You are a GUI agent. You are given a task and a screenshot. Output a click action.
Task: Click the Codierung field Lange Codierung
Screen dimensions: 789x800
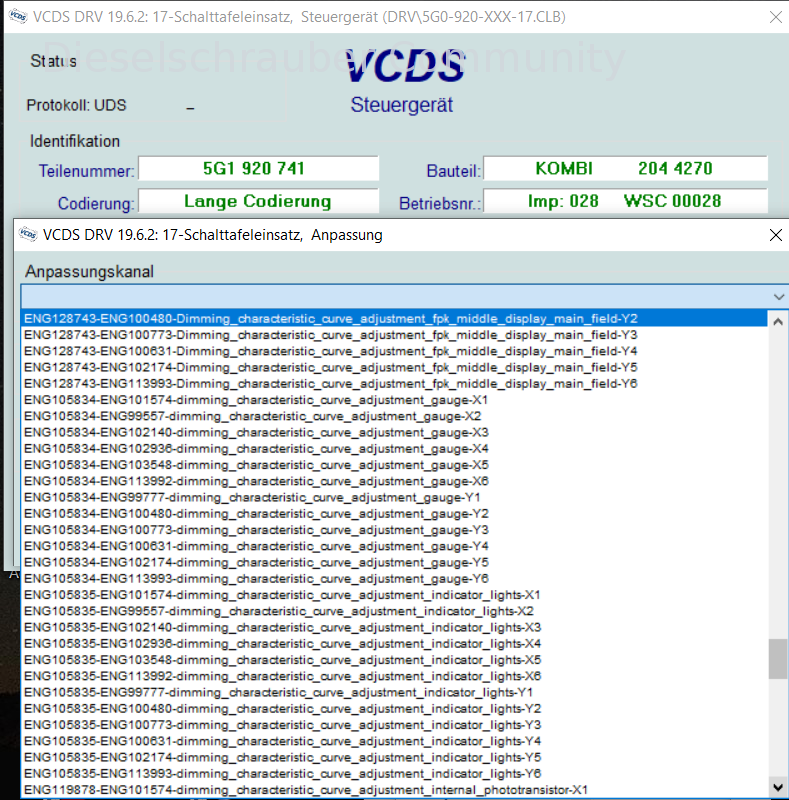click(258, 201)
